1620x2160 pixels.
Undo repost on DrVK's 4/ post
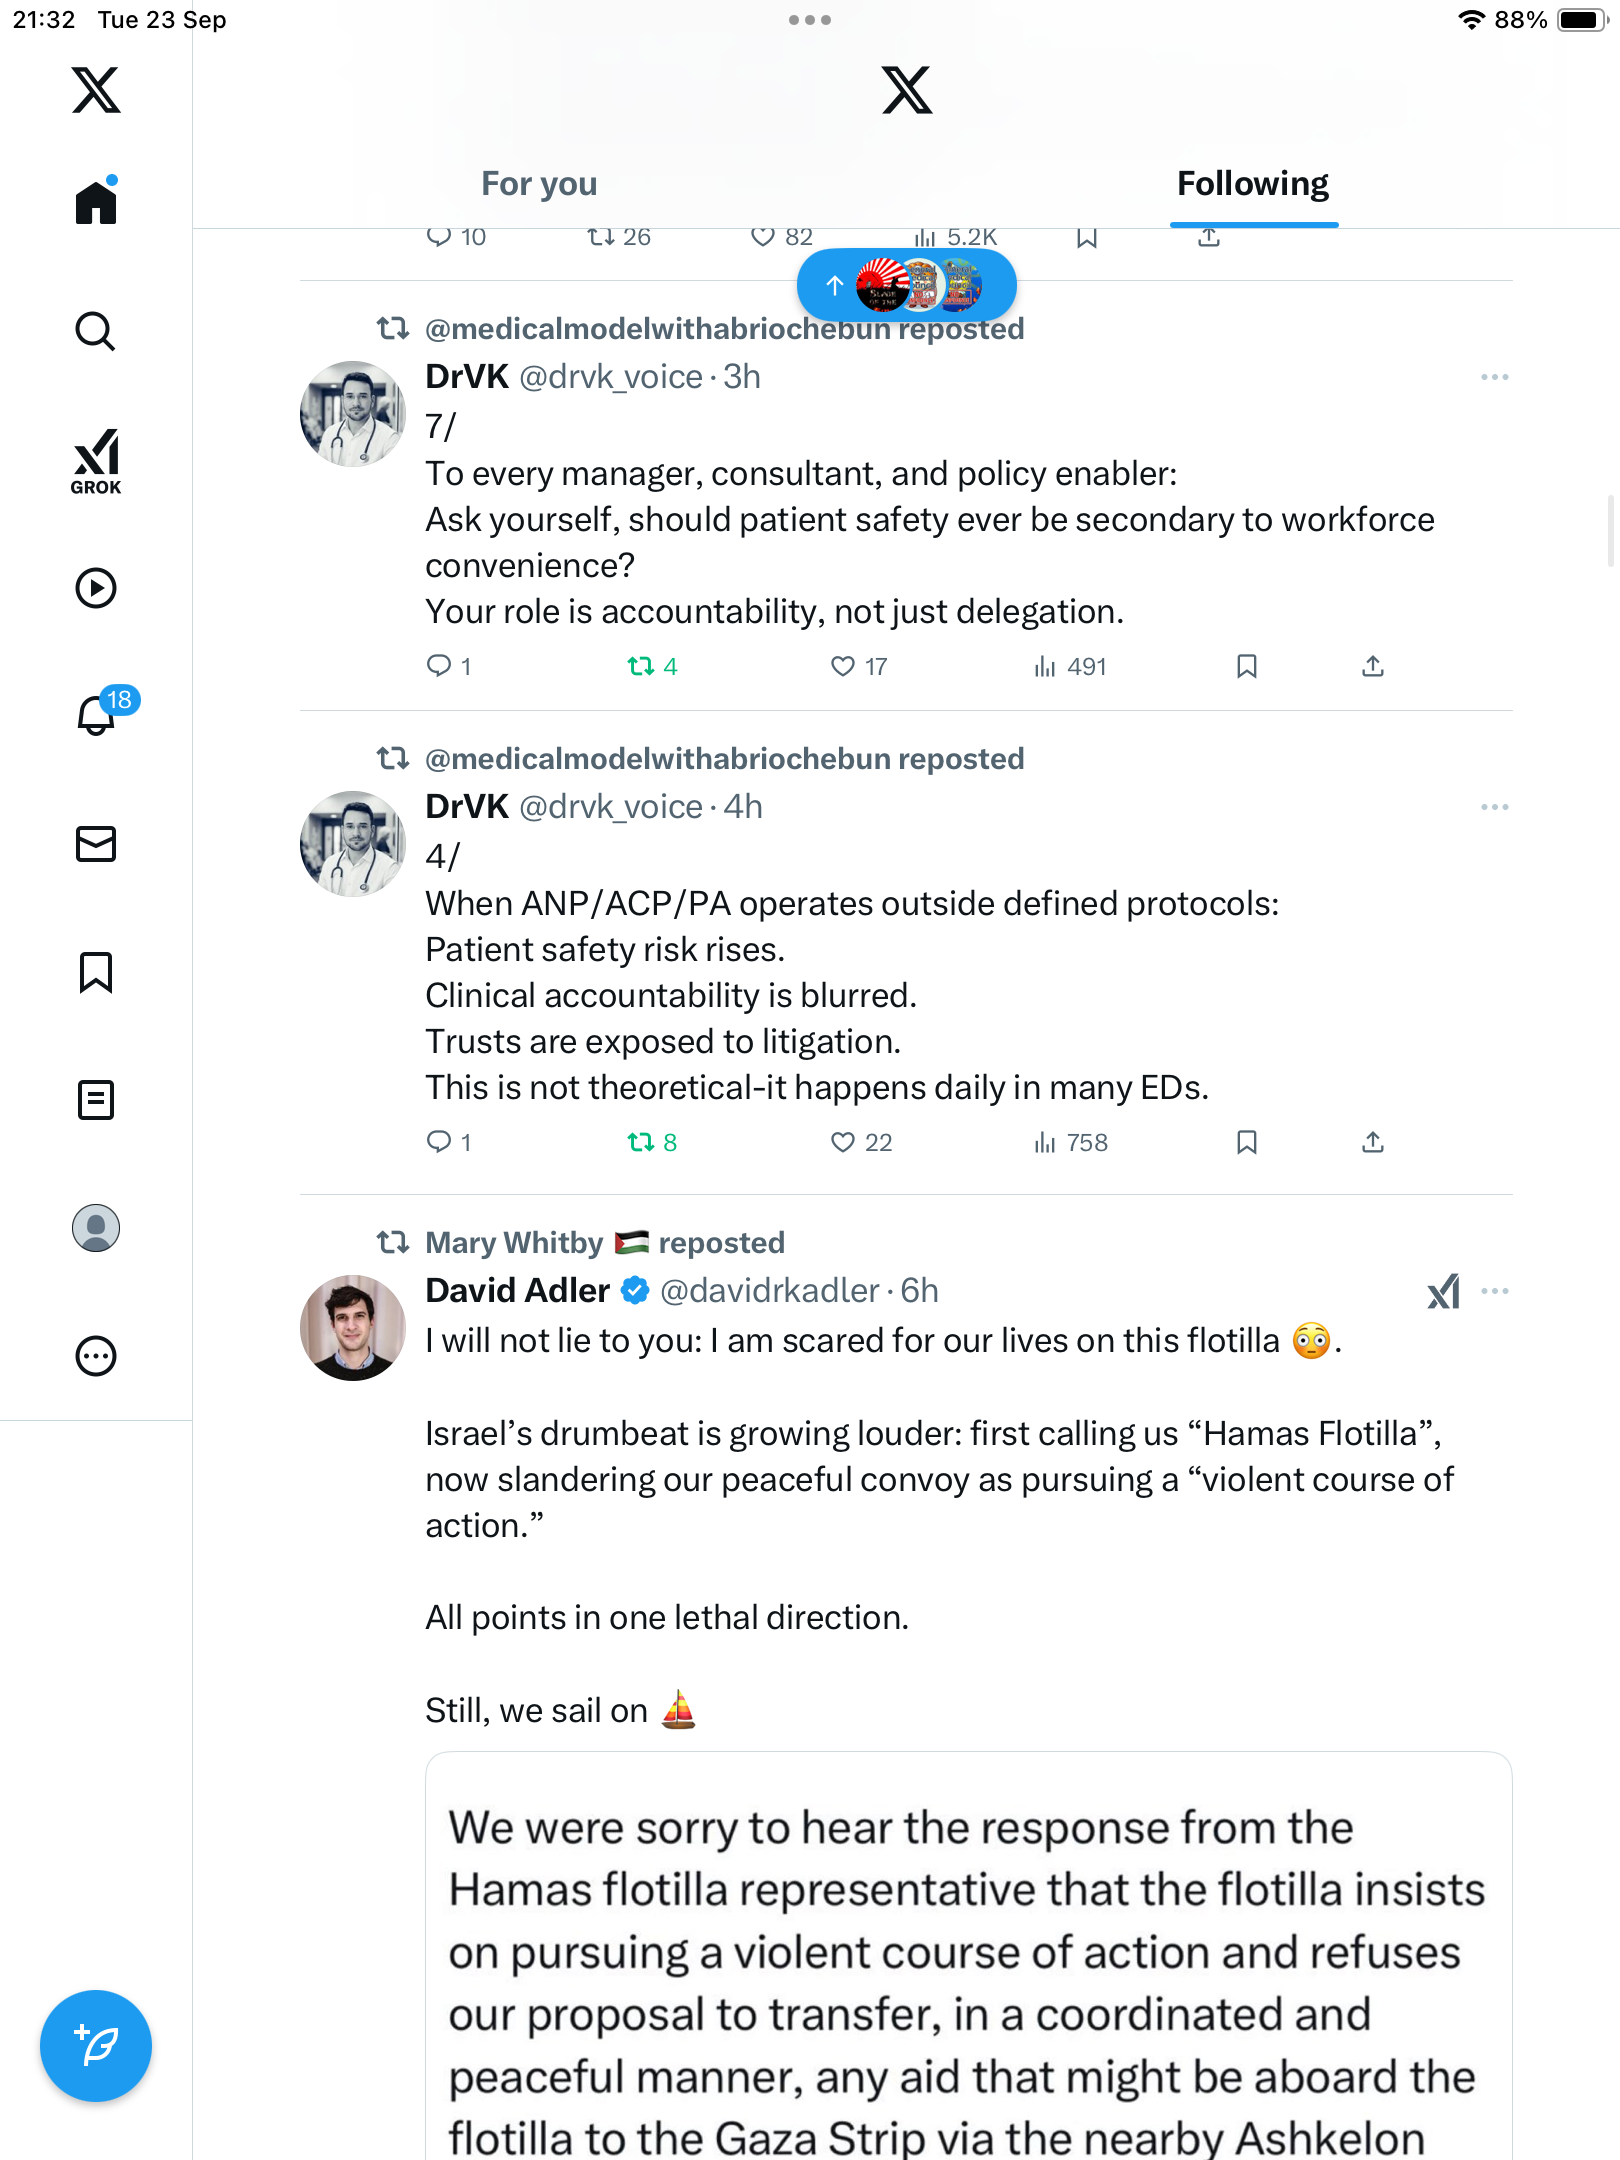(x=641, y=1142)
